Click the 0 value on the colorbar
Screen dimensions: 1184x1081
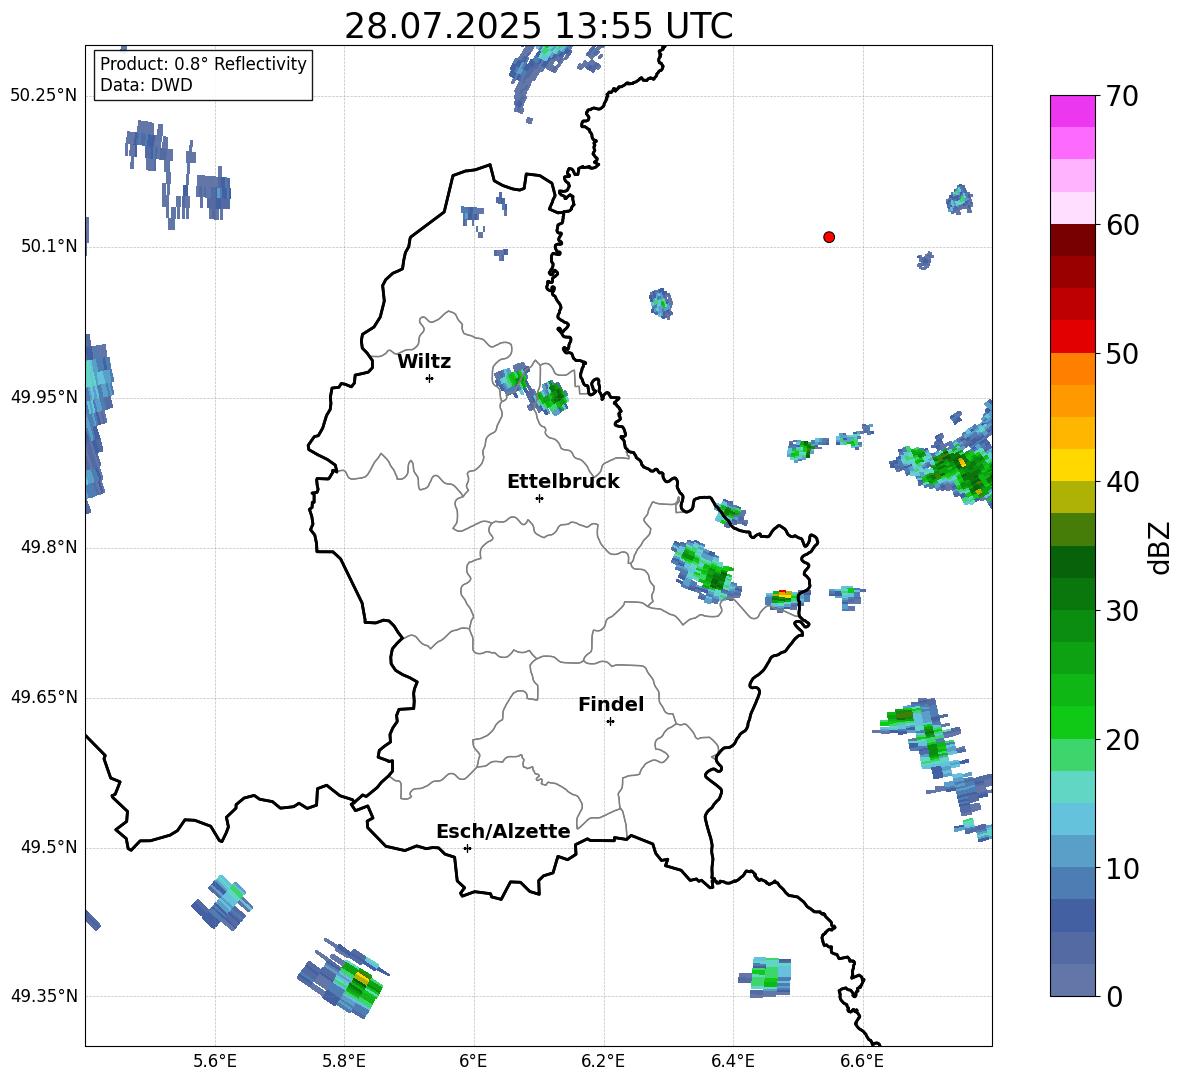[1114, 996]
